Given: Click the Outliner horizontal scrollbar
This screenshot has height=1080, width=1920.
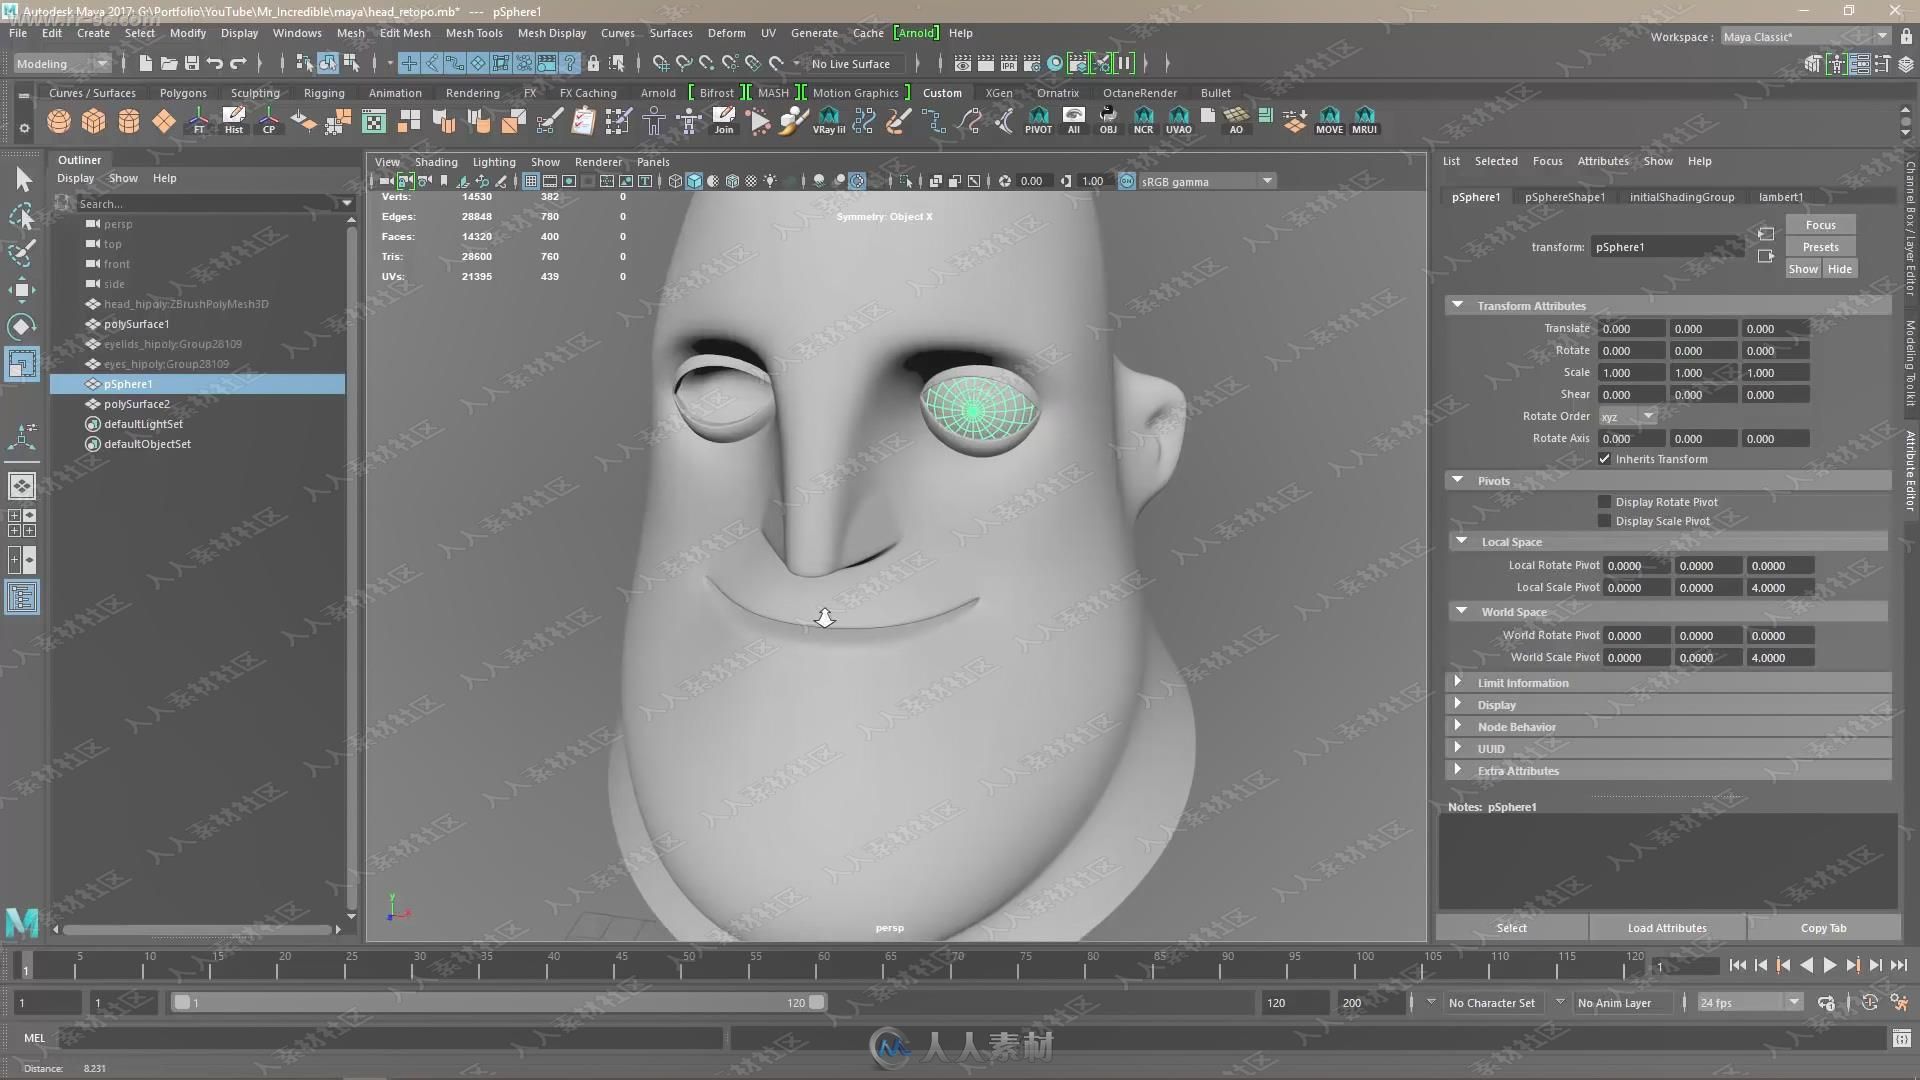Looking at the screenshot, I should click(x=196, y=930).
